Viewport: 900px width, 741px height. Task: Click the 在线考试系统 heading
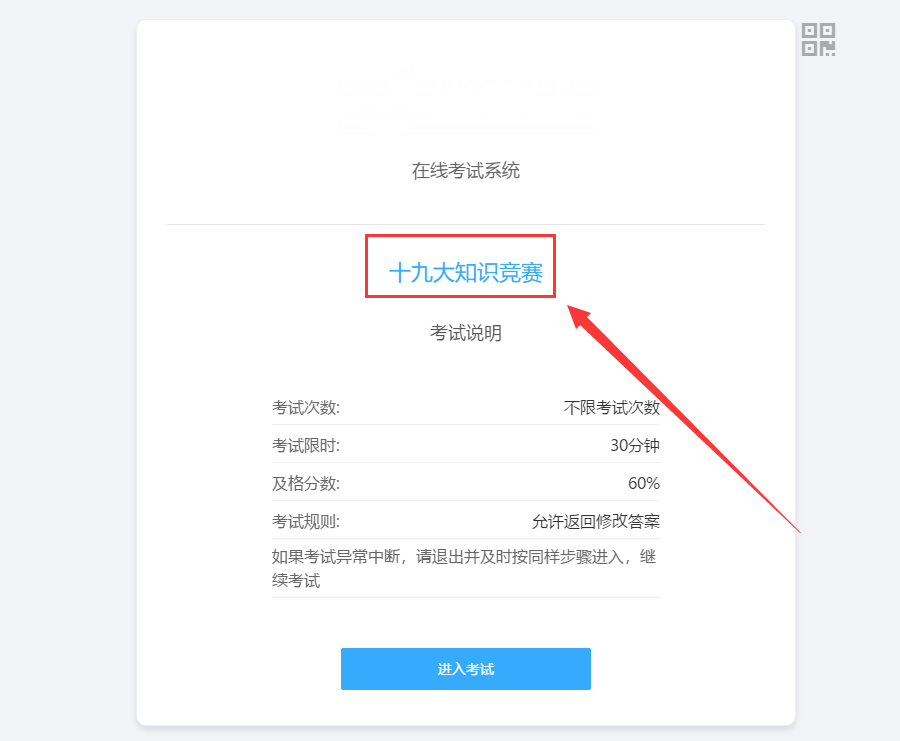[465, 170]
